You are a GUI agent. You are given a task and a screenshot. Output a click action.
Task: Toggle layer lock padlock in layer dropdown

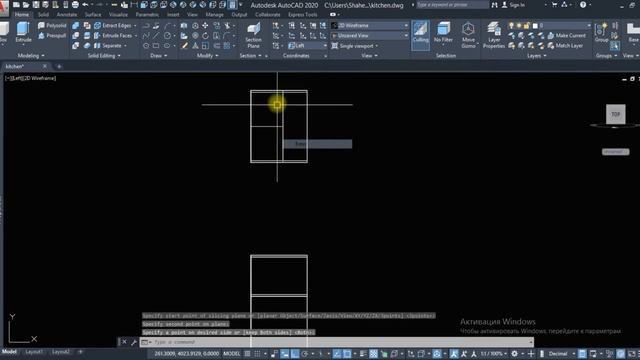tap(527, 25)
